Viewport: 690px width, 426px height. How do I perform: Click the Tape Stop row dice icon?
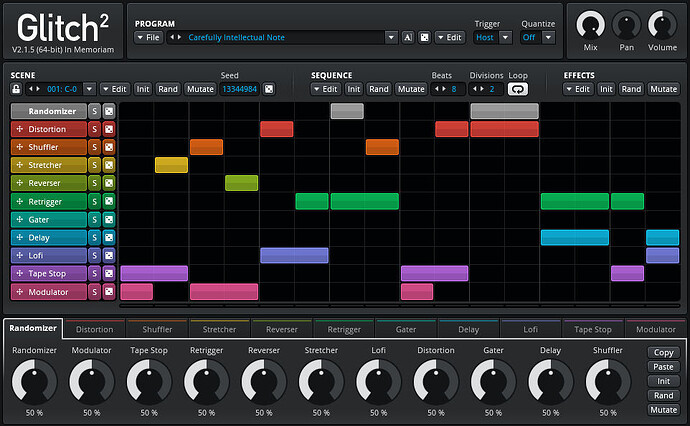(109, 274)
